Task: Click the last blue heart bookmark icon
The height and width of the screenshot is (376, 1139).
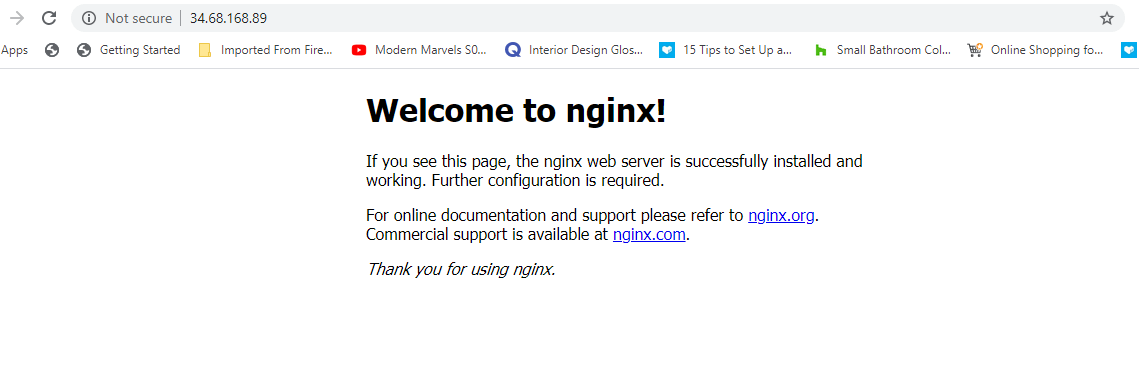Action: pos(1129,50)
